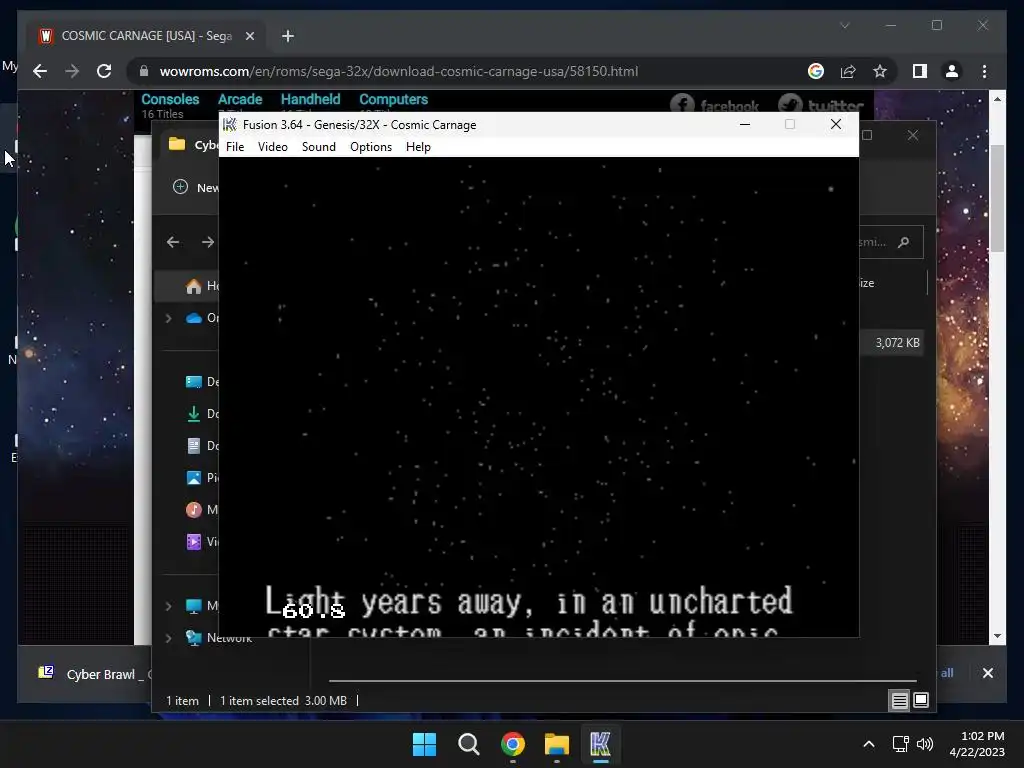Image resolution: width=1024 pixels, height=768 pixels.
Task: Click New button in File Explorer
Action: tap(195, 187)
